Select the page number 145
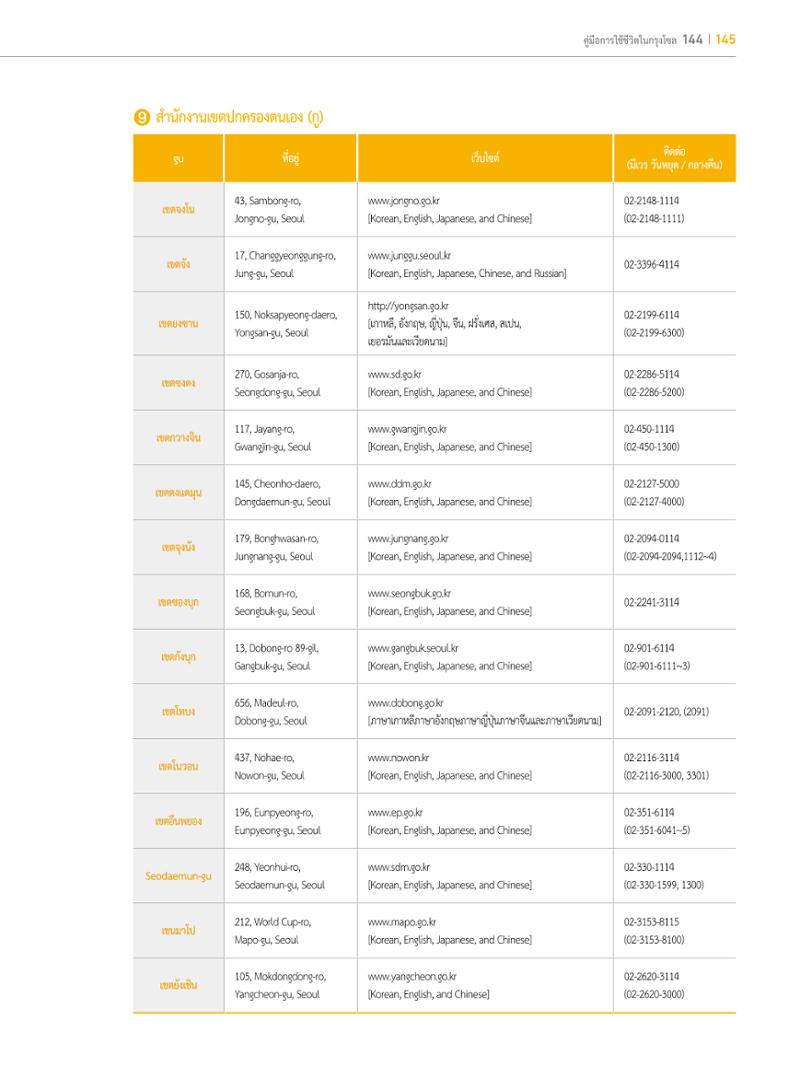Viewport: 800px width, 1066px height. pyautogui.click(x=725, y=39)
